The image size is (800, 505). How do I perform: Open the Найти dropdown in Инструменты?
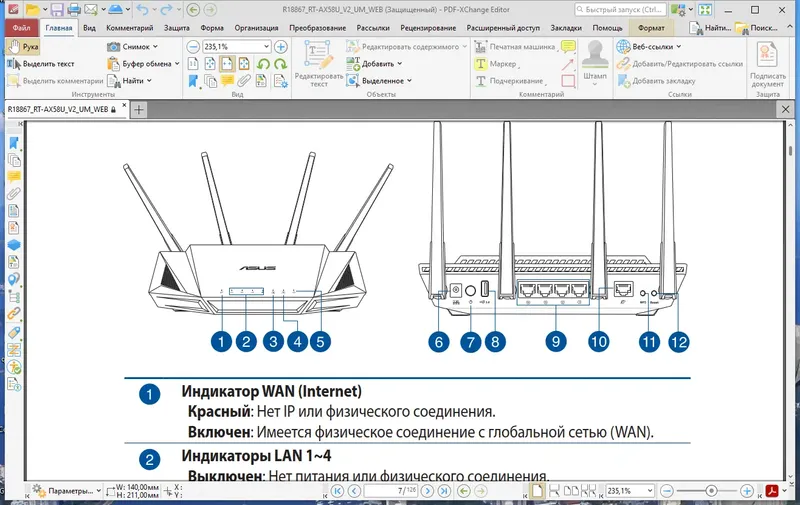point(130,81)
